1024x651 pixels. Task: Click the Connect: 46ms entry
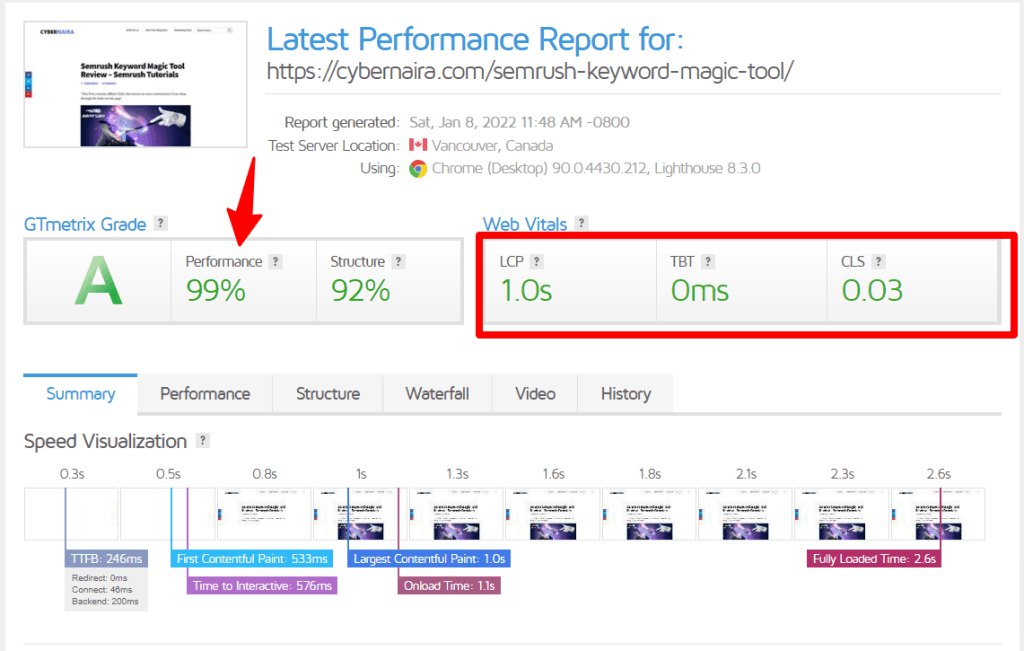pos(102,590)
